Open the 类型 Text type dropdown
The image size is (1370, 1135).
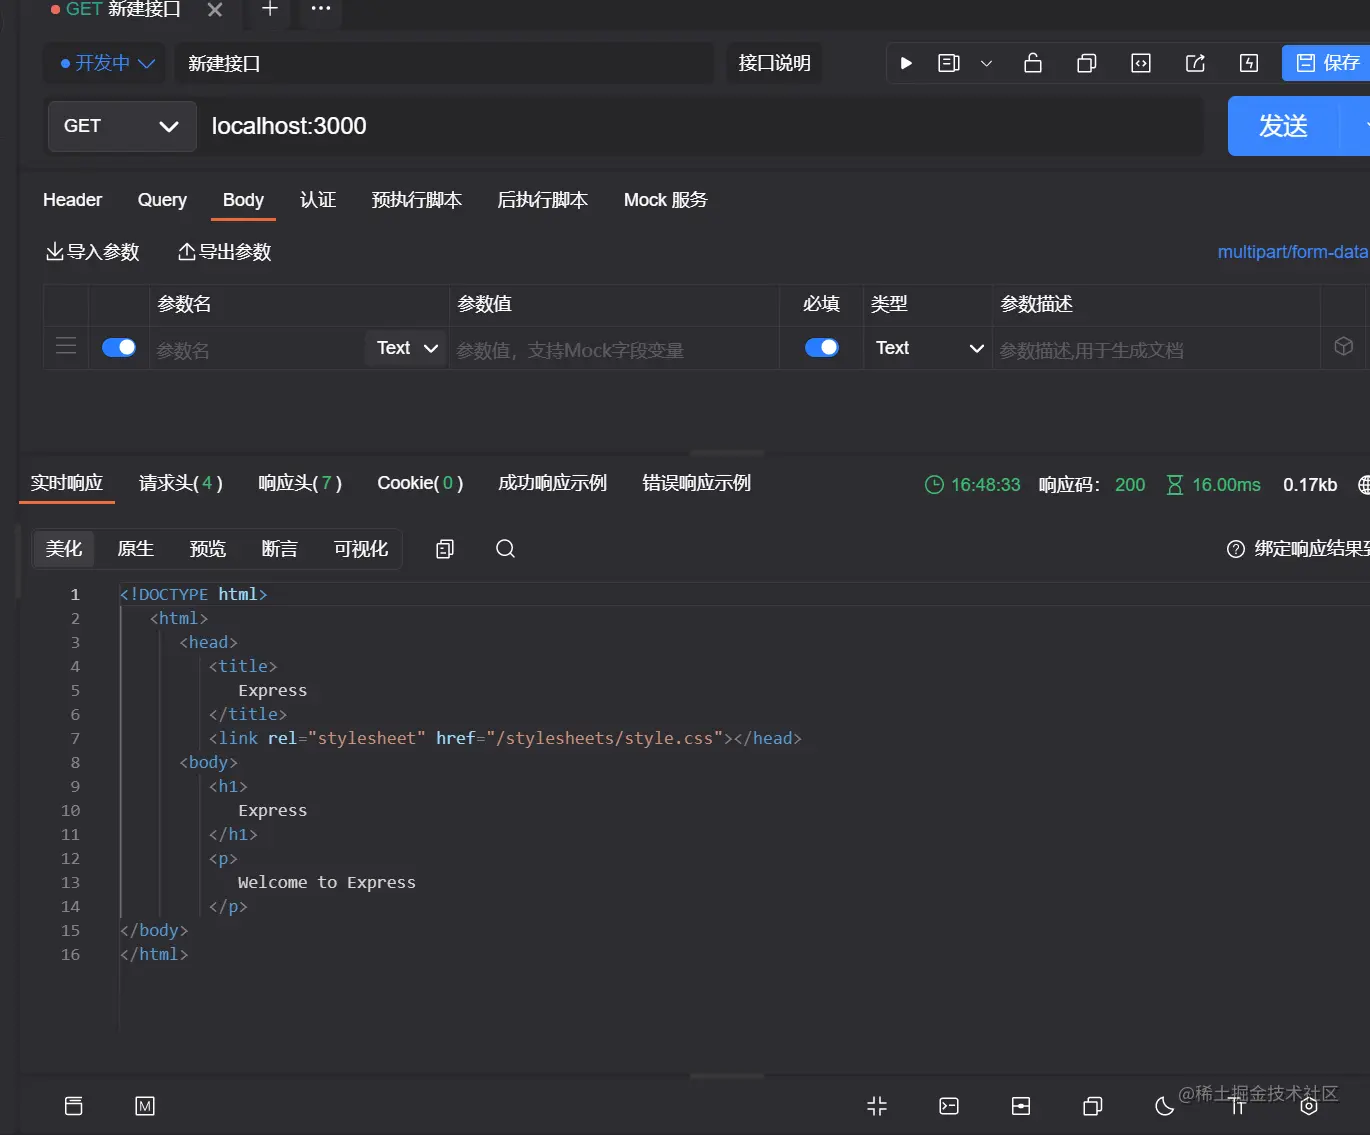click(x=928, y=348)
